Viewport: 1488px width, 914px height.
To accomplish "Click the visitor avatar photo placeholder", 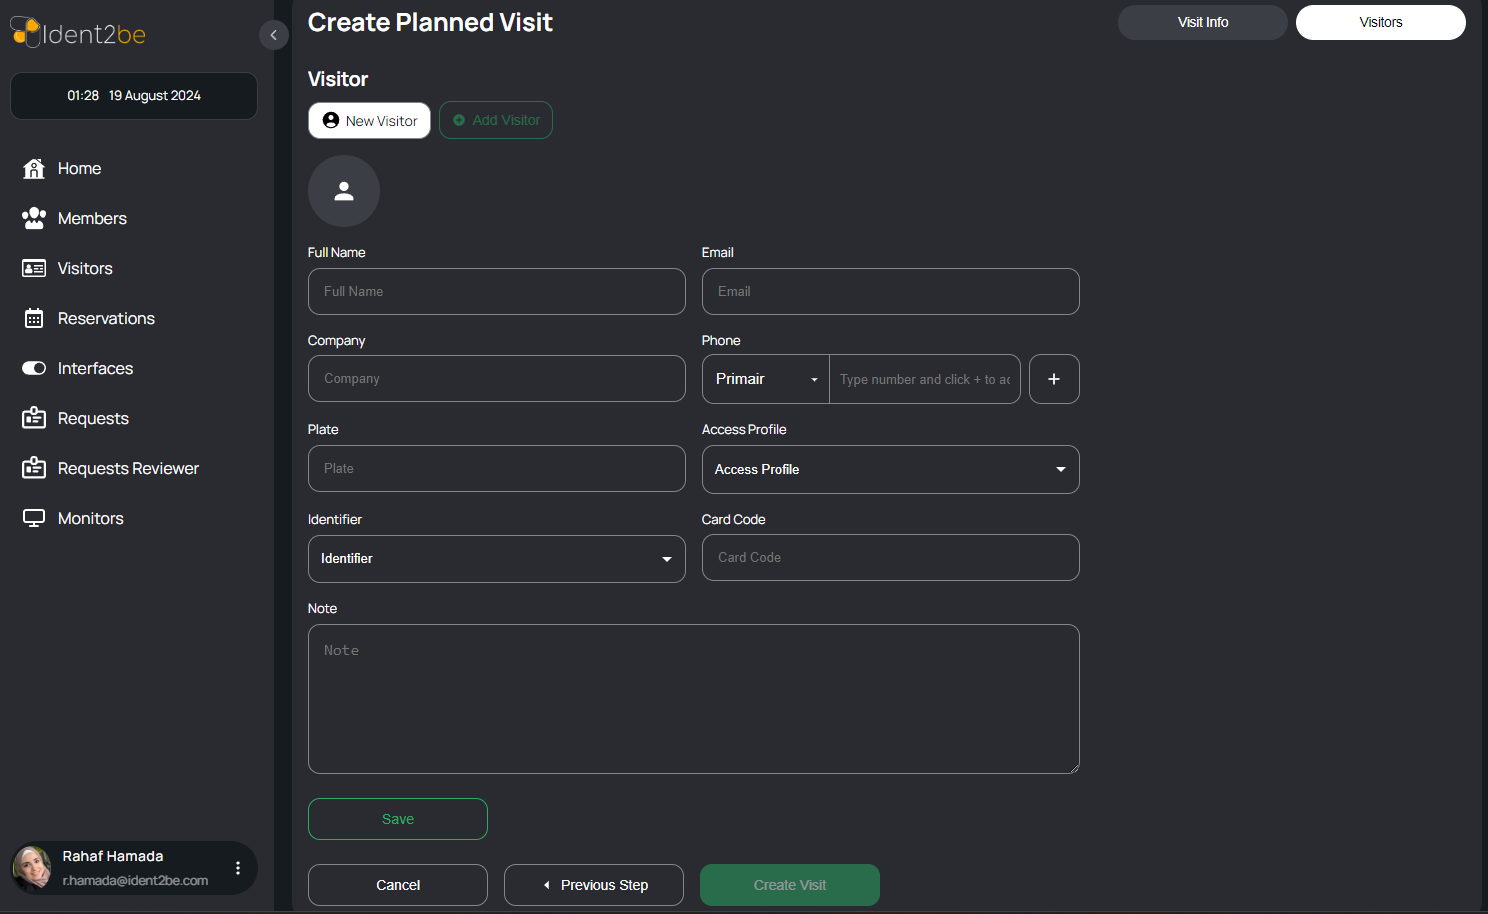I will 344,191.
